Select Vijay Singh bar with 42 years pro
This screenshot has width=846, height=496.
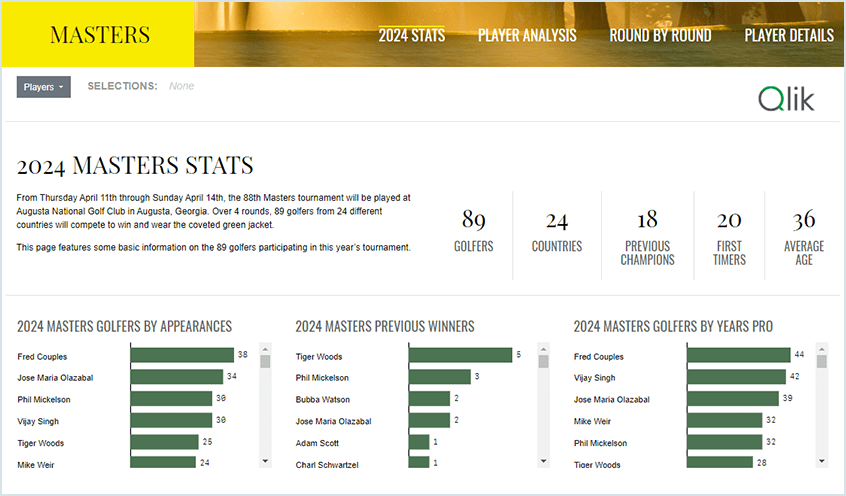coord(736,376)
